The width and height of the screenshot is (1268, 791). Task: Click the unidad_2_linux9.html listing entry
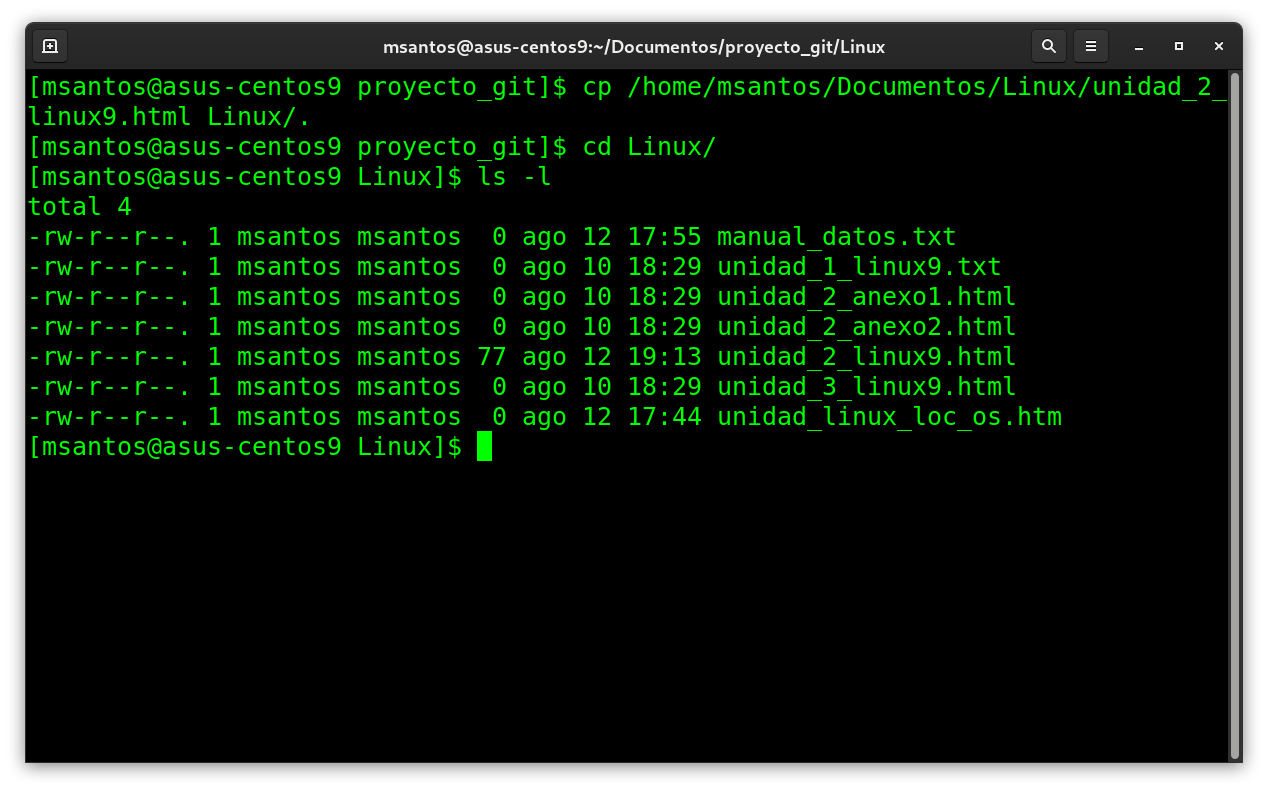tap(866, 357)
